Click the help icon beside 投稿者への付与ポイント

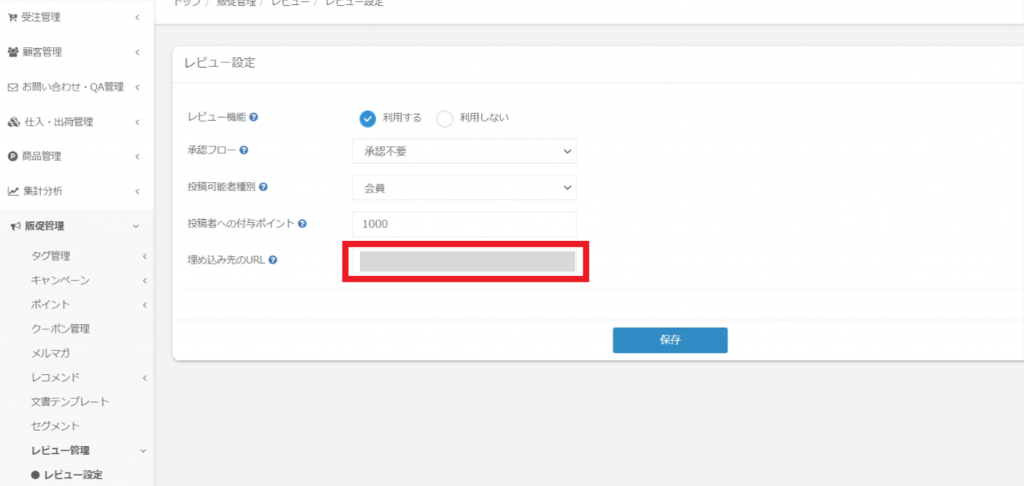click(x=302, y=224)
